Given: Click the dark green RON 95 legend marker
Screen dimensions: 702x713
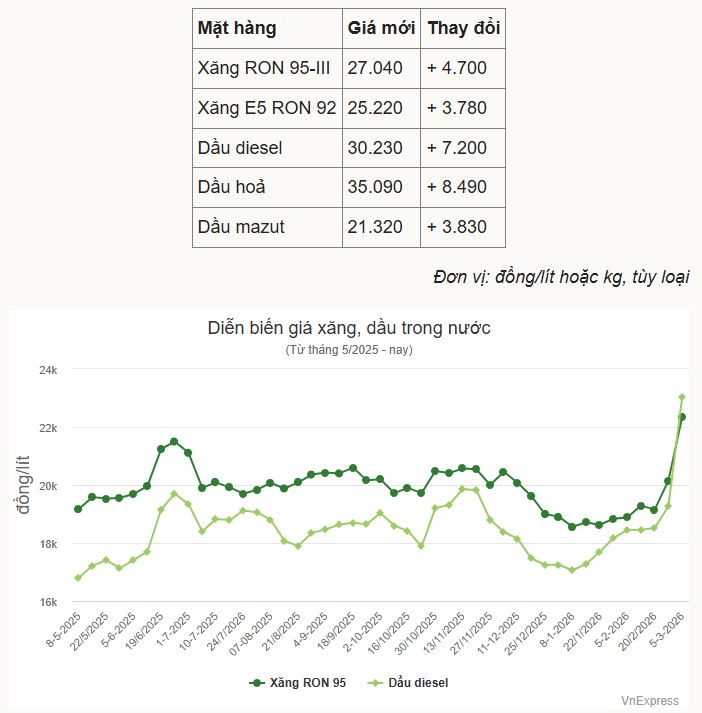Looking at the screenshot, I should click(x=257, y=683).
